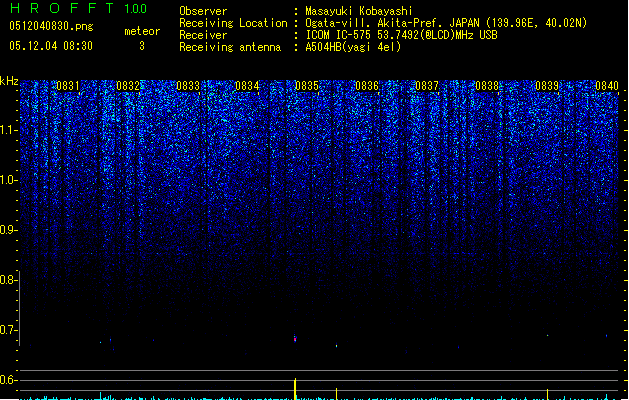Screen dimensions: 629x400
Task: Click the 1.1 kHz axis label
Action: tap(8, 130)
